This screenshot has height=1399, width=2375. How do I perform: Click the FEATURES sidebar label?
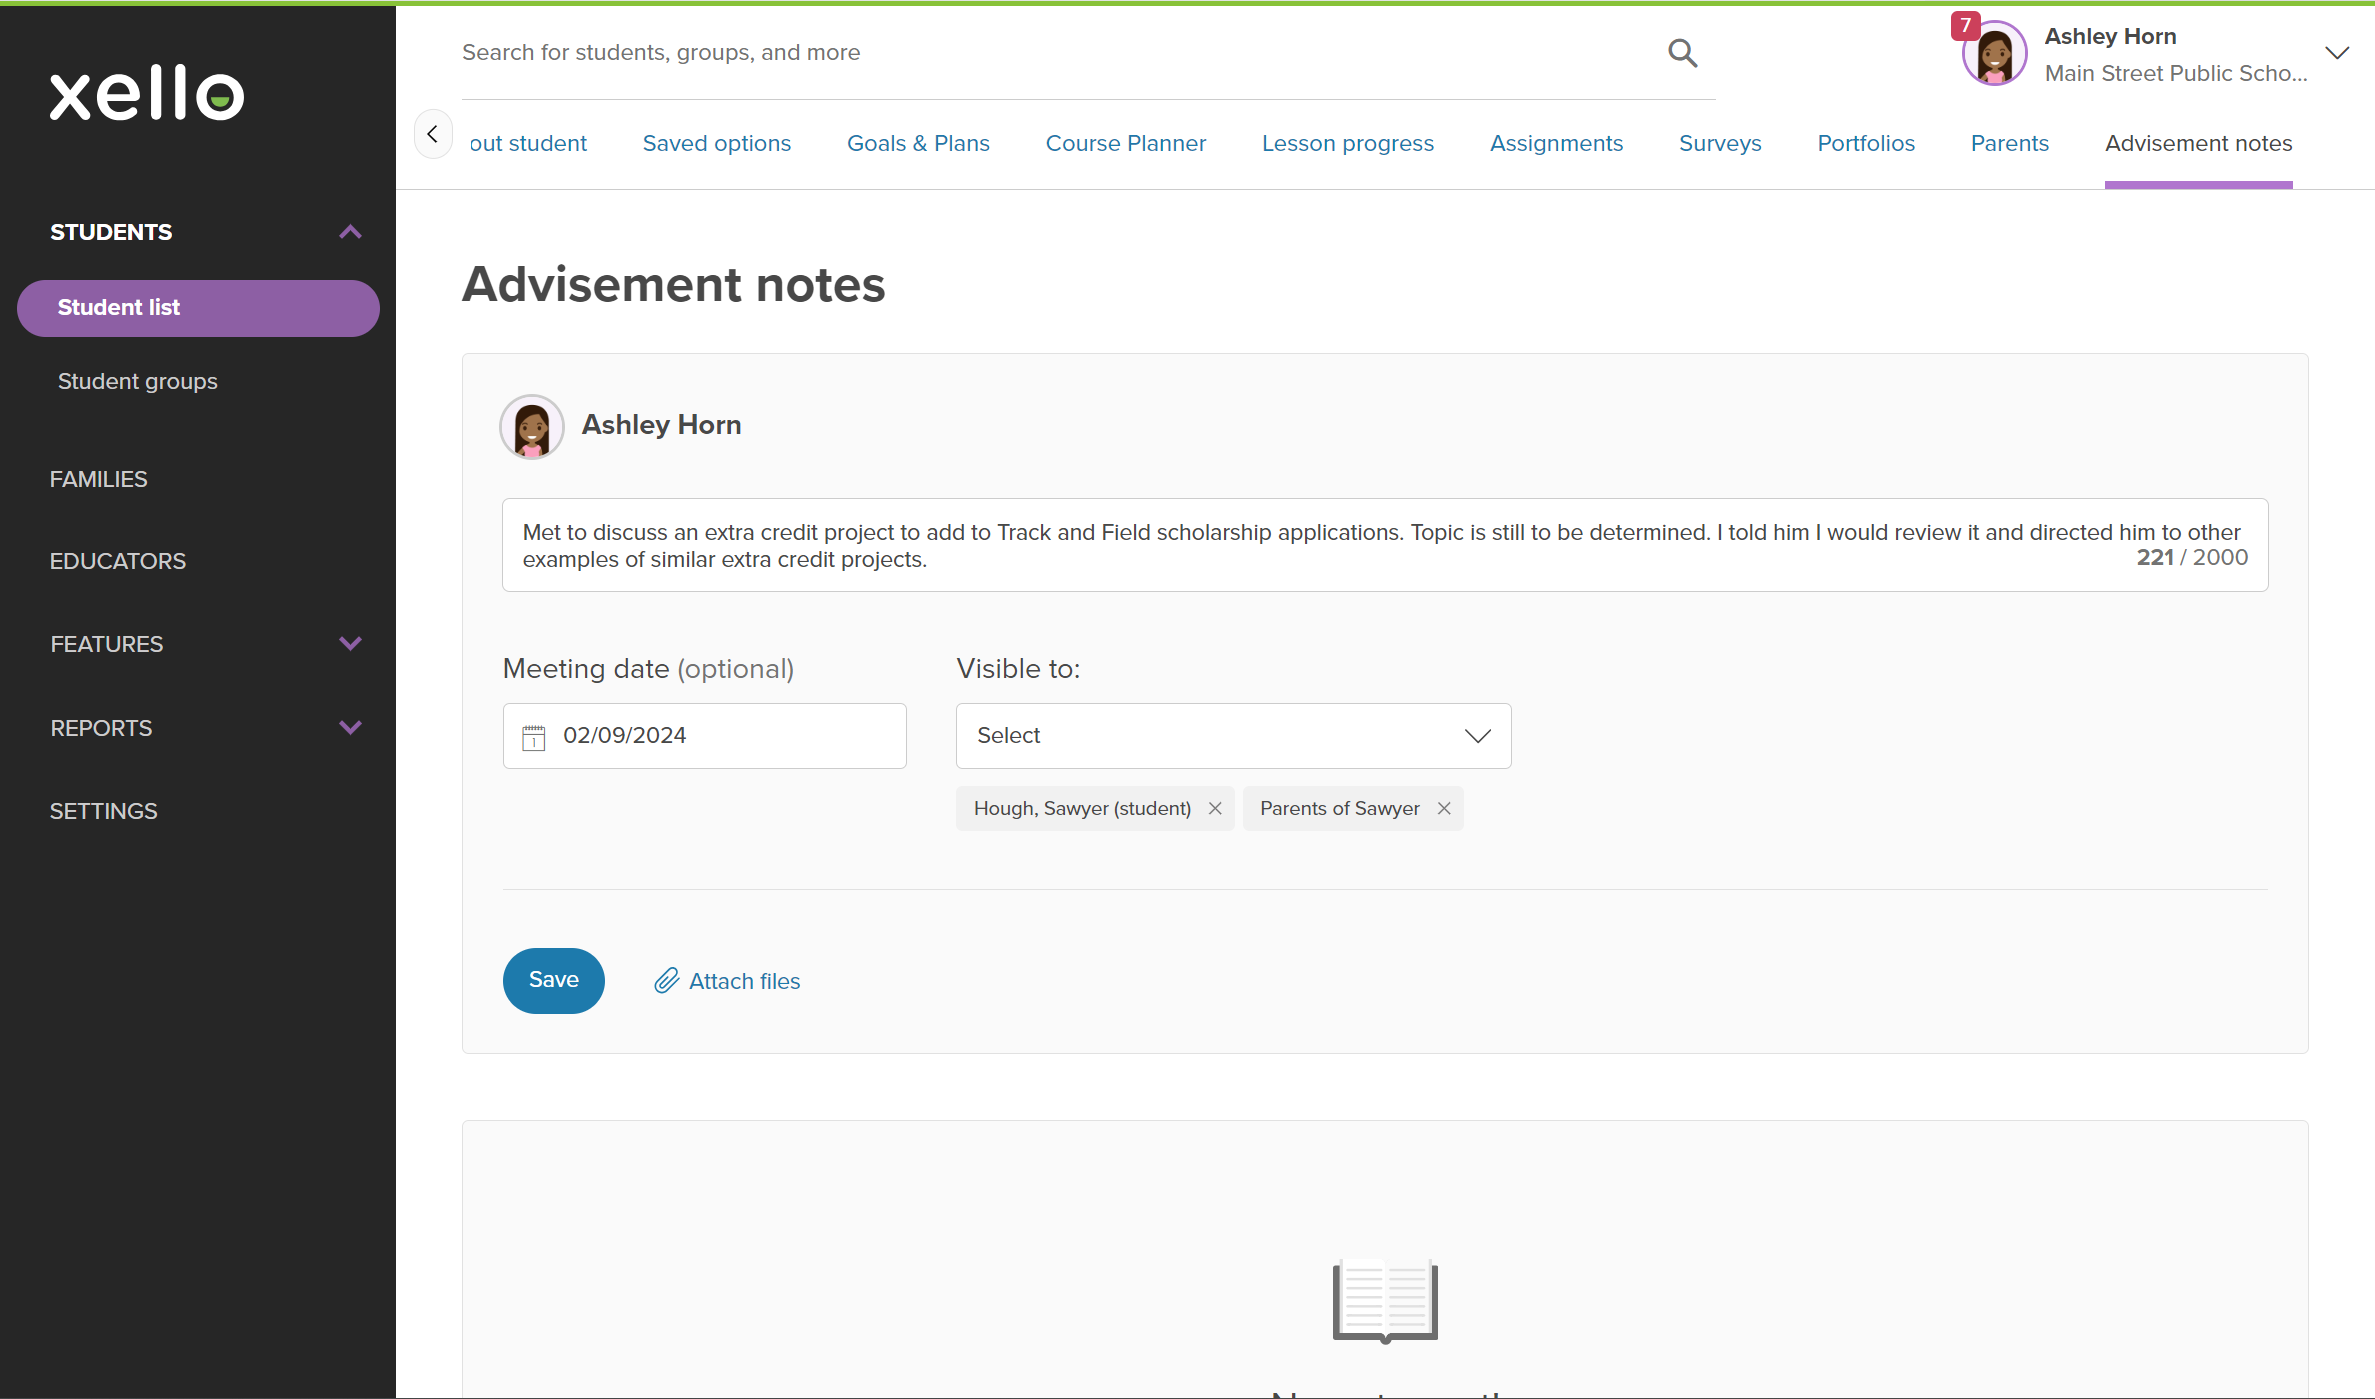click(107, 644)
